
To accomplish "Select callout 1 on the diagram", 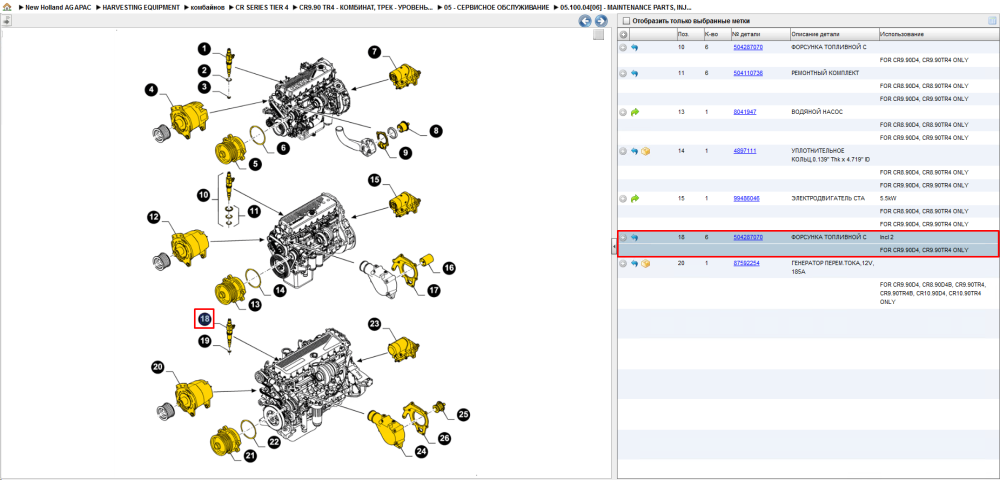I will [x=203, y=48].
